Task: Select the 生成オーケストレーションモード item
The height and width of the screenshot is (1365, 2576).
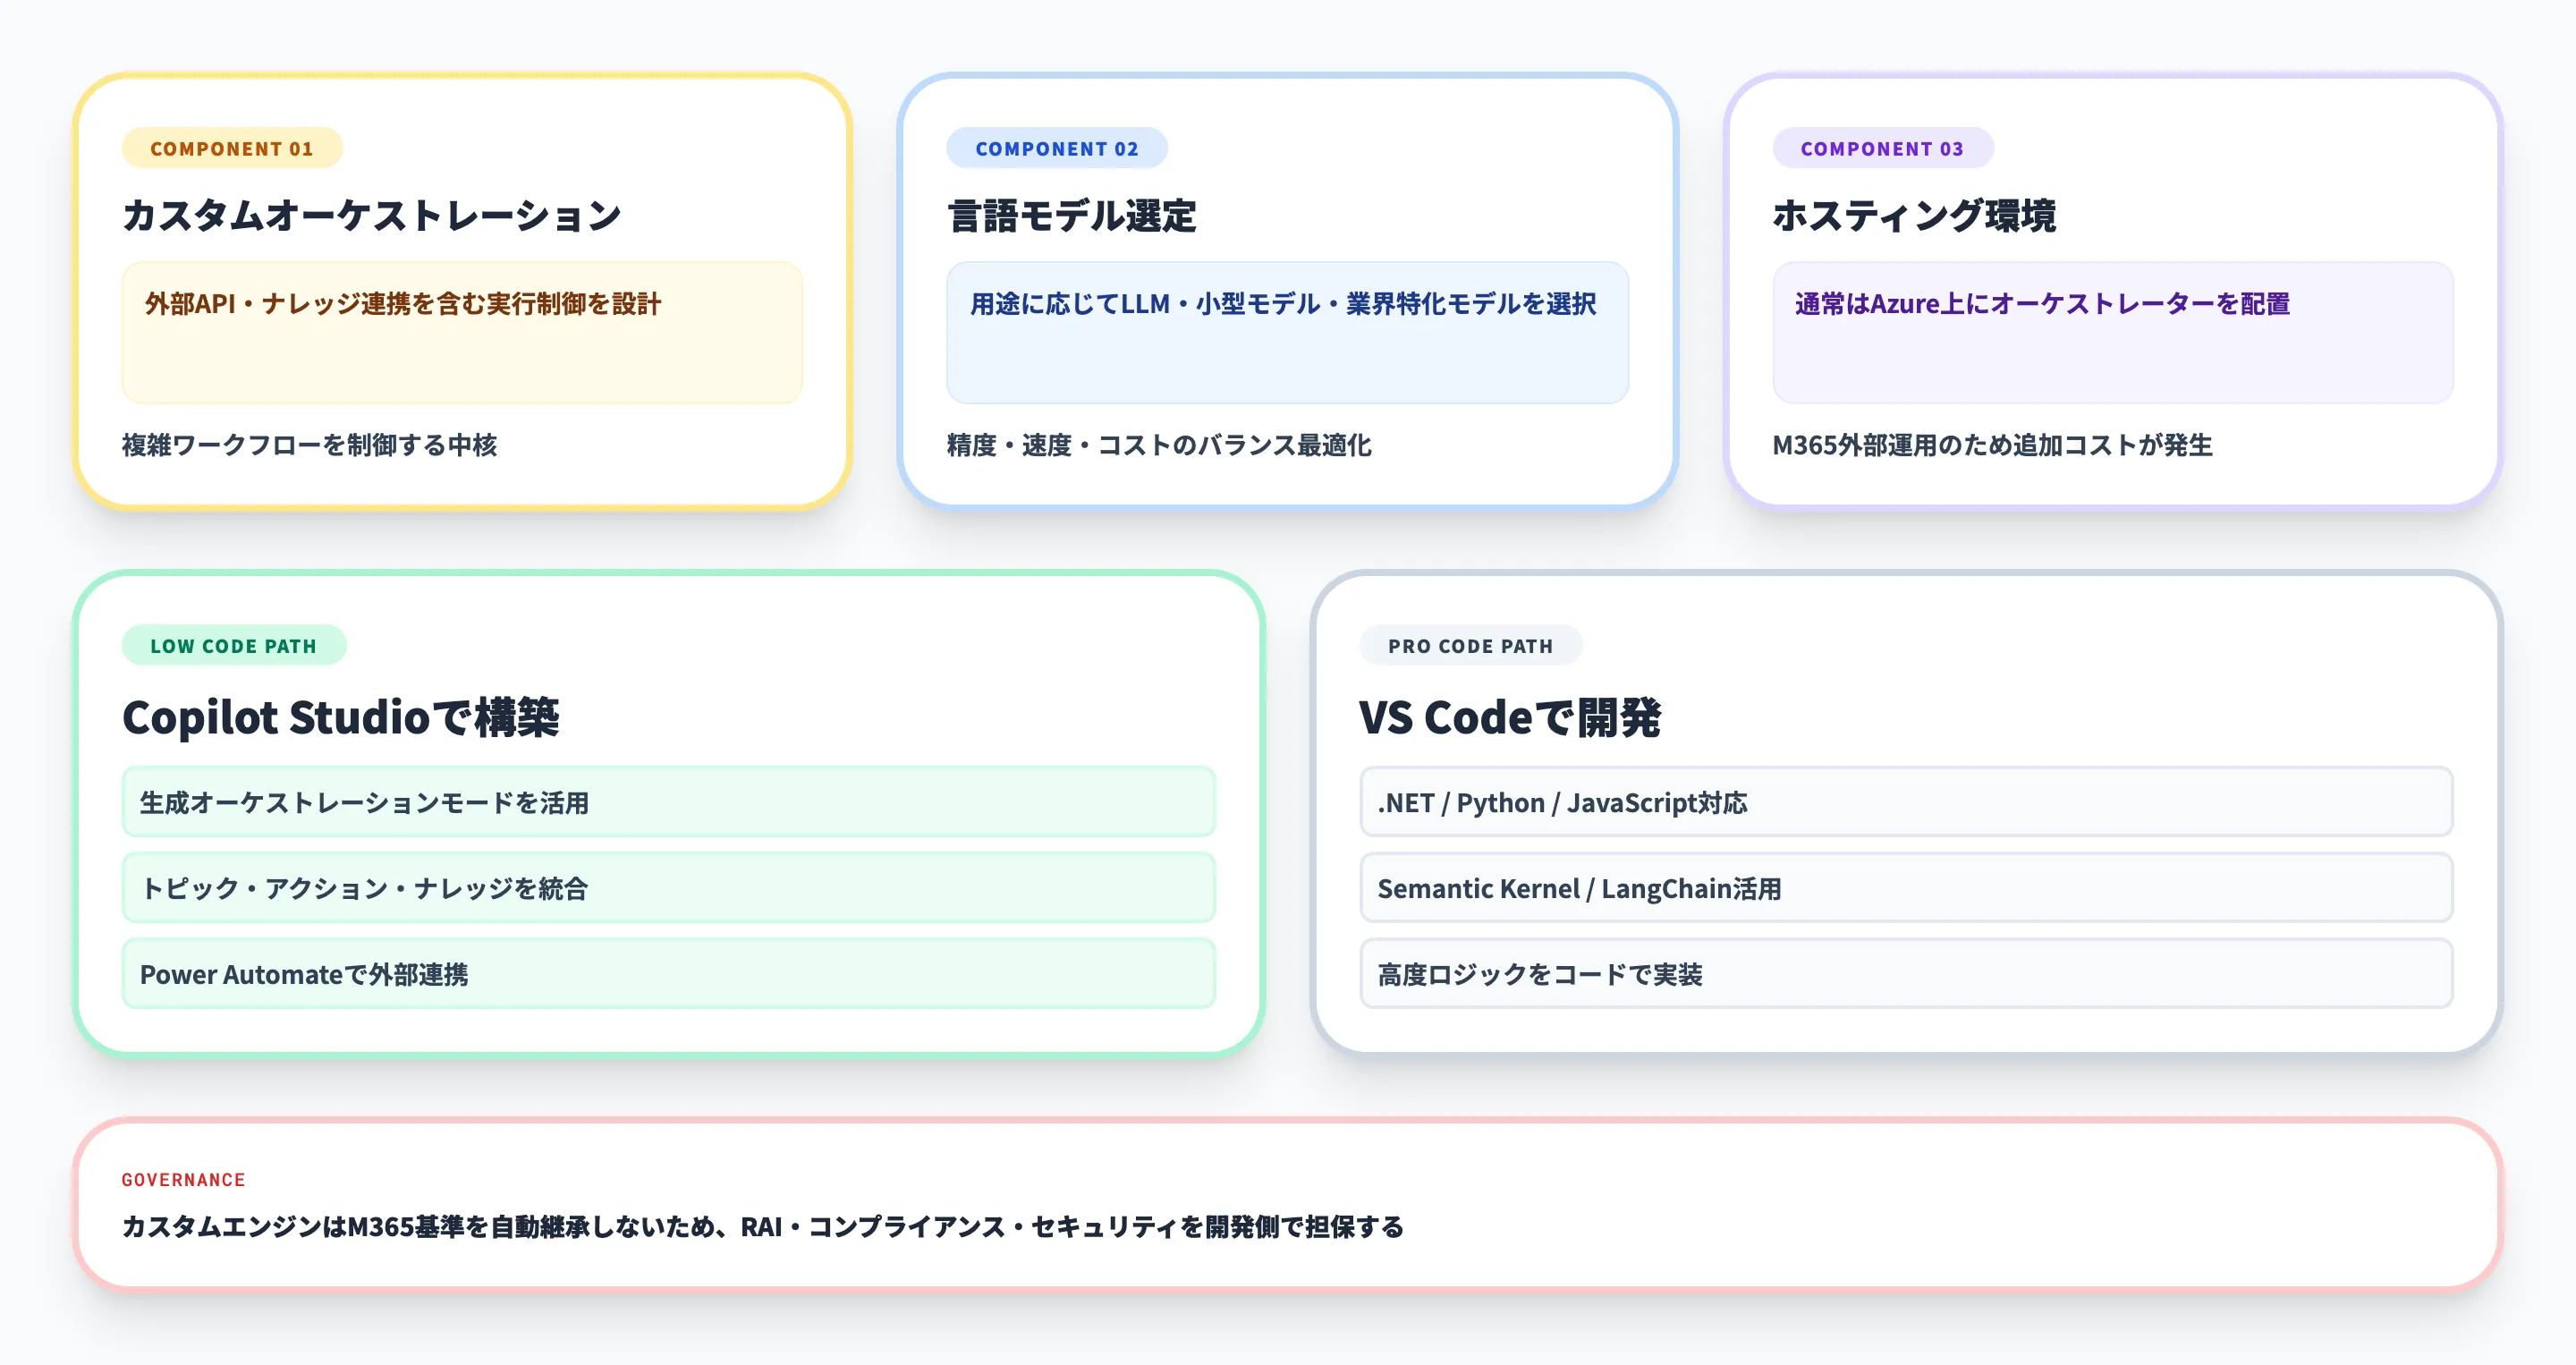Action: (667, 801)
